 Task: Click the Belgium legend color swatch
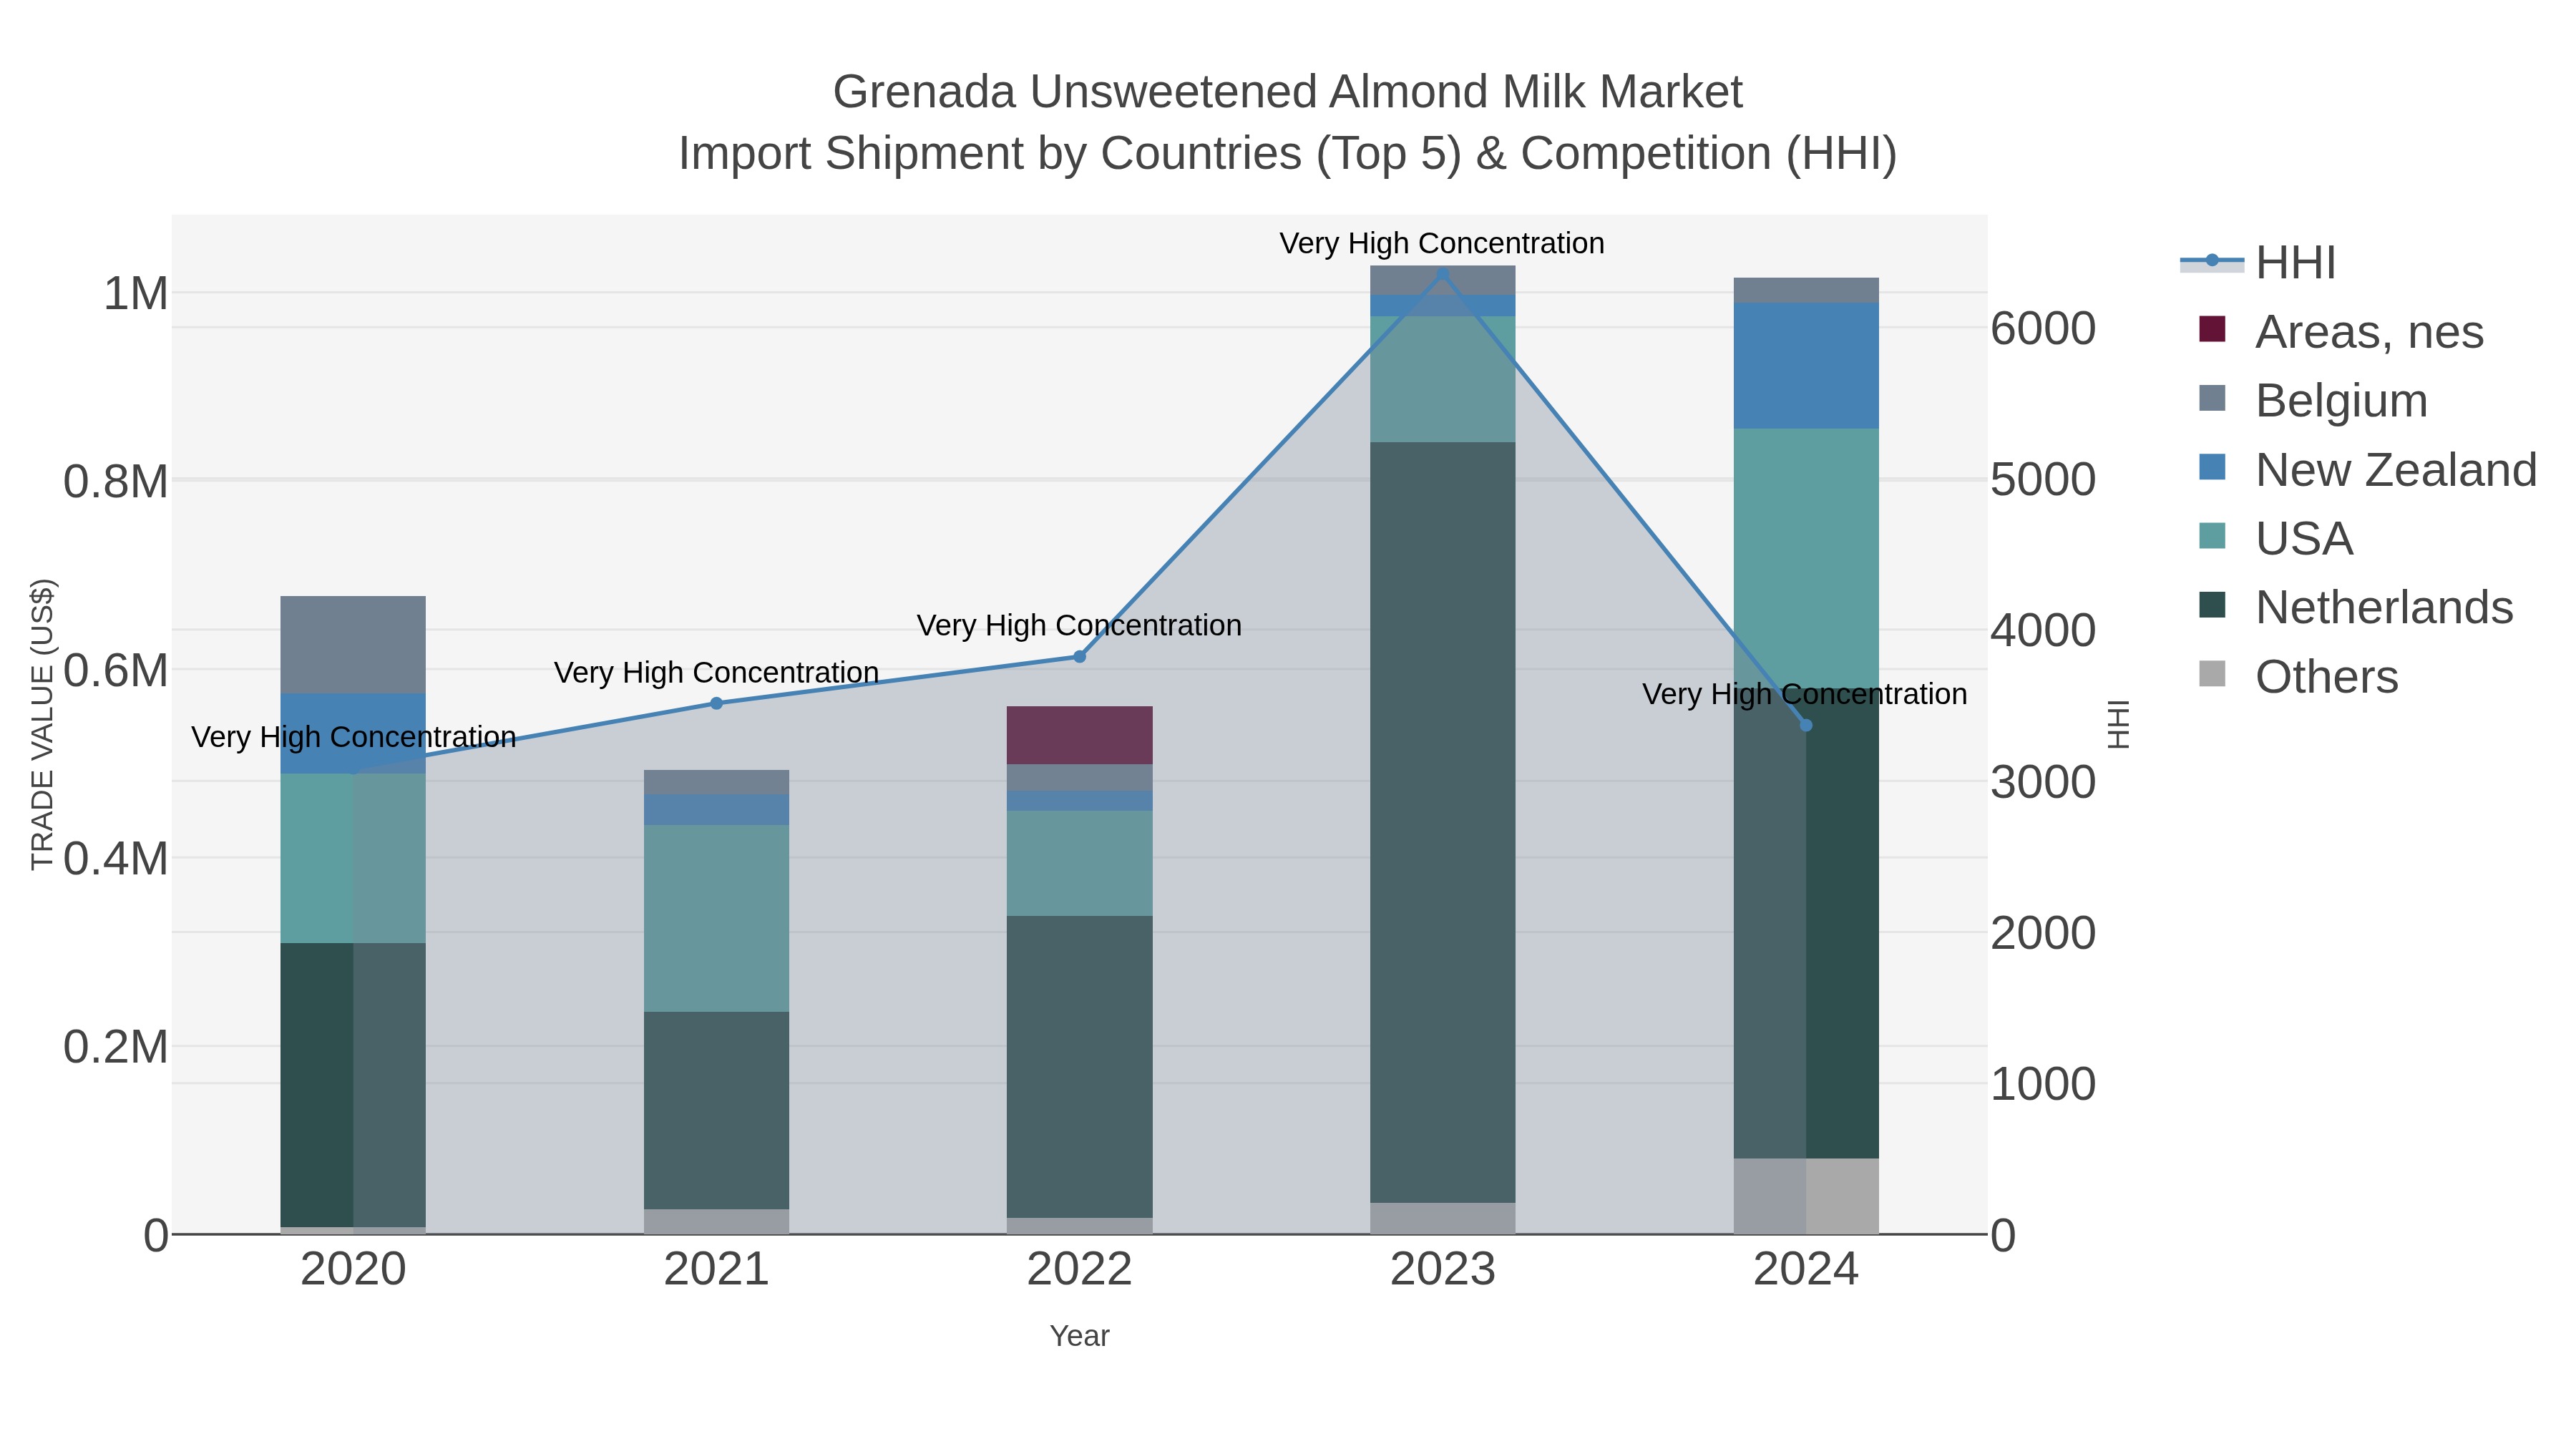[x=2212, y=398]
